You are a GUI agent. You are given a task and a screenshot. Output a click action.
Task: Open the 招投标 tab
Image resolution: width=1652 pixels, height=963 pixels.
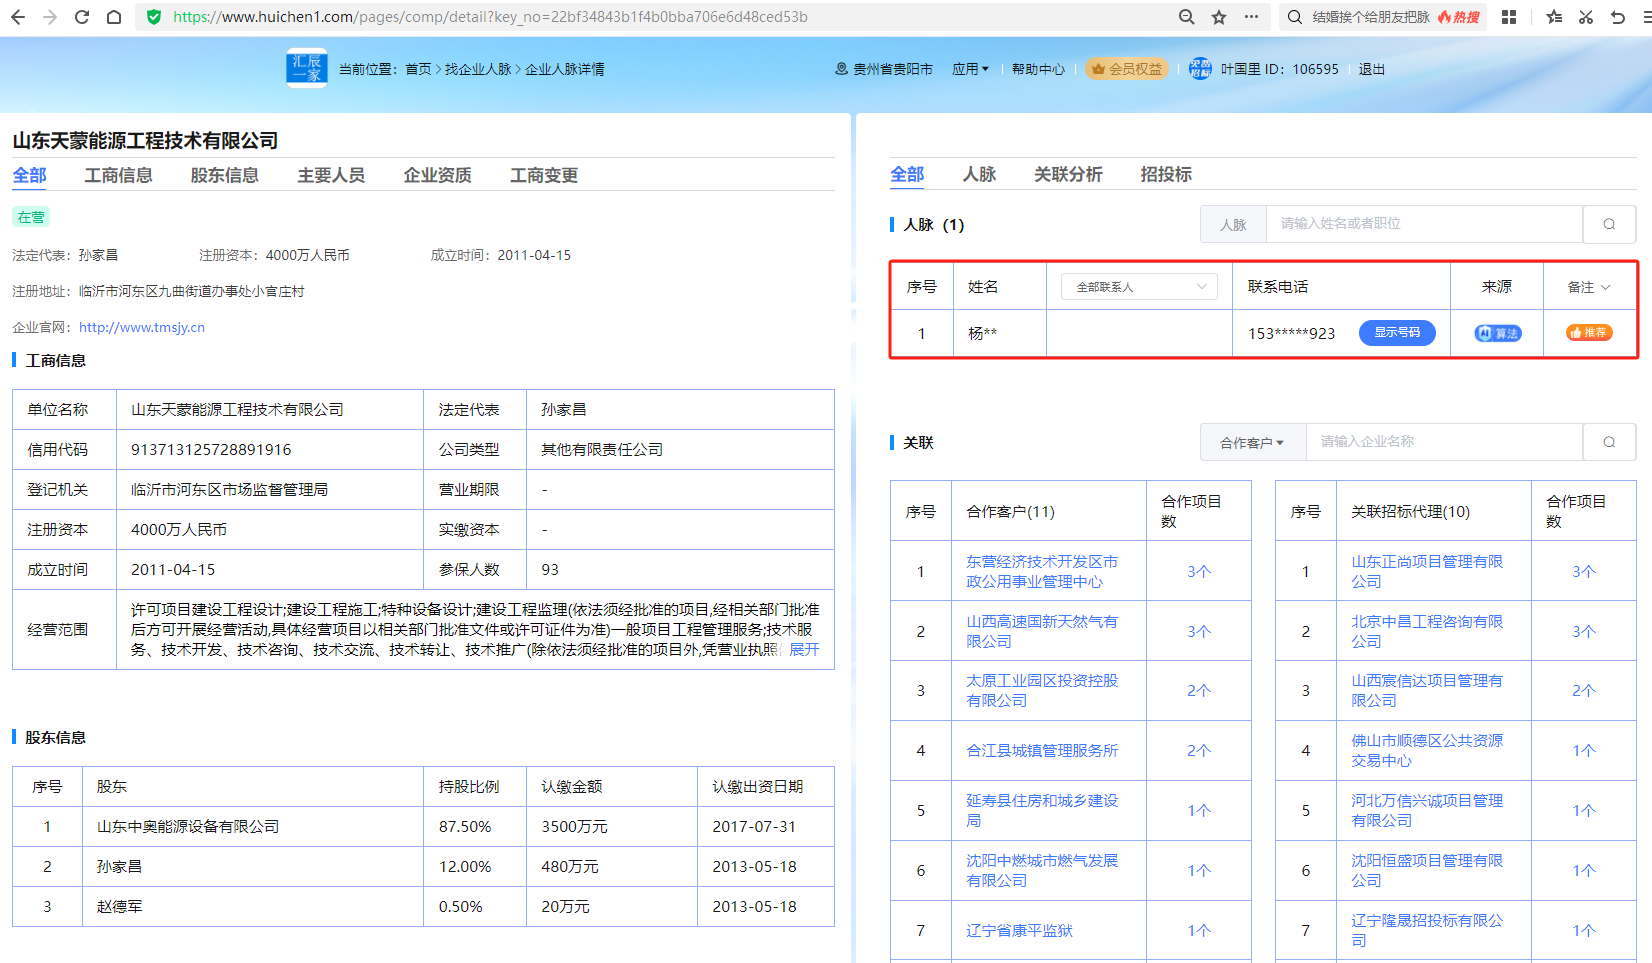point(1166,174)
